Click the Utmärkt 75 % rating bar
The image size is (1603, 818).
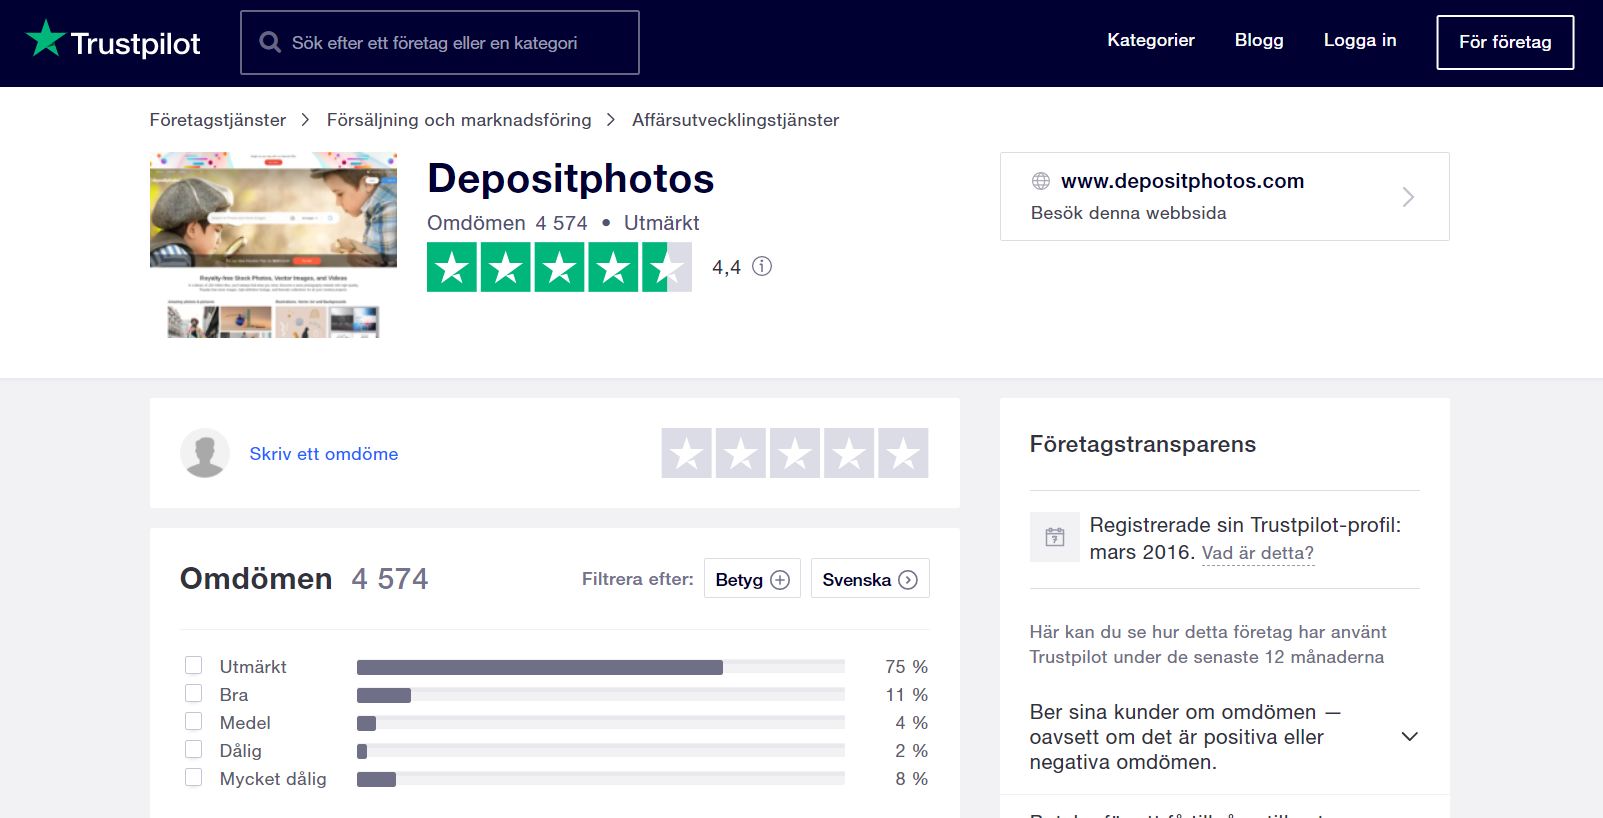tap(600, 667)
